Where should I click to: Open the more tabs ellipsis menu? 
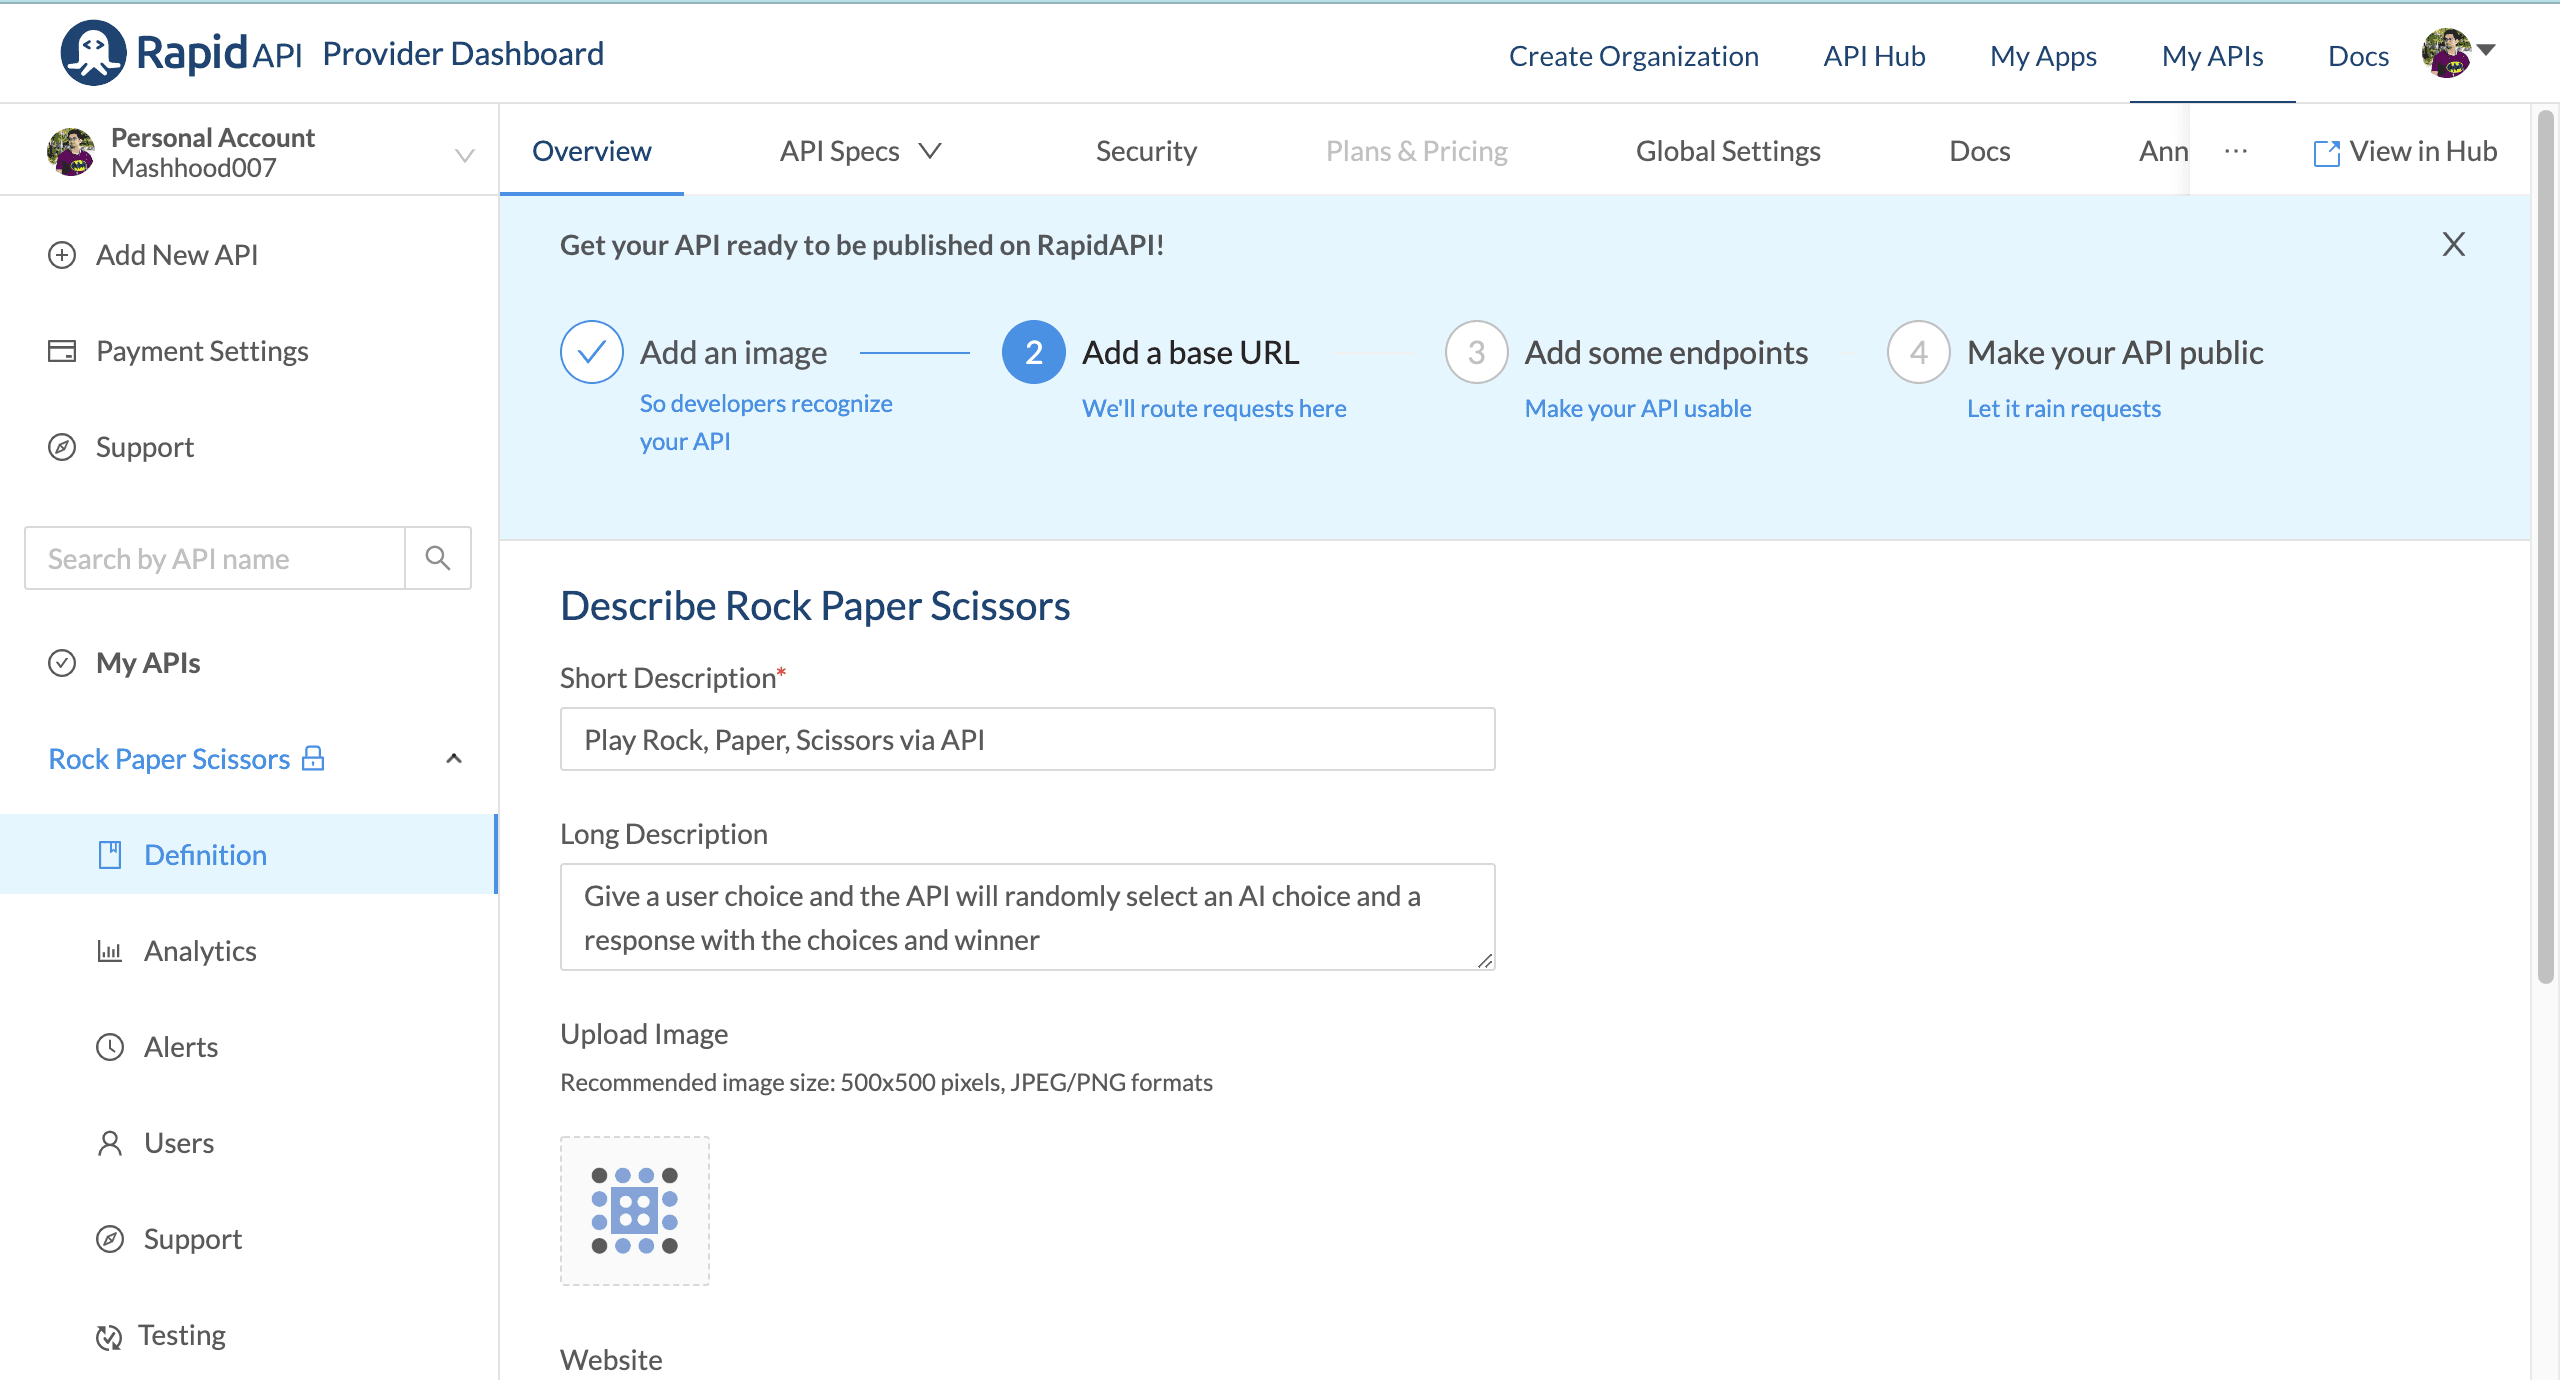point(2236,151)
